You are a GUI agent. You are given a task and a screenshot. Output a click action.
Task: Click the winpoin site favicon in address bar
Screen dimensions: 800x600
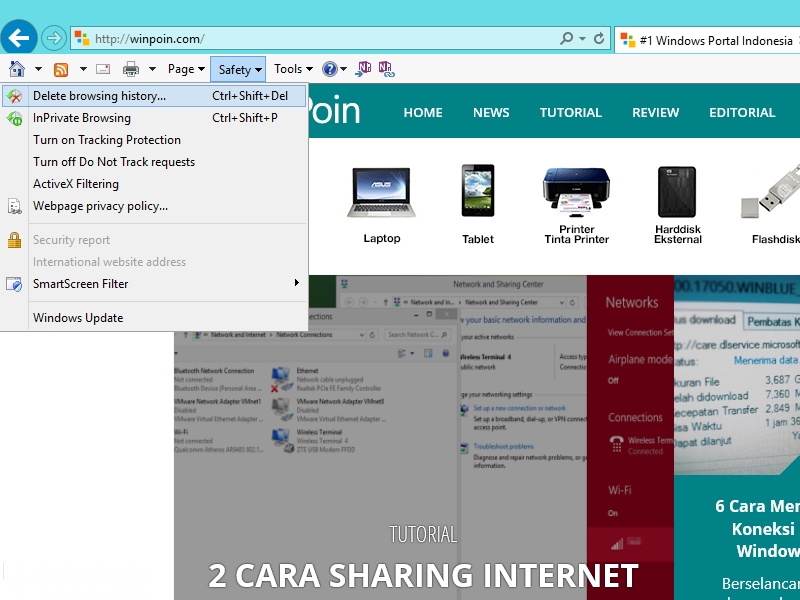pos(82,38)
